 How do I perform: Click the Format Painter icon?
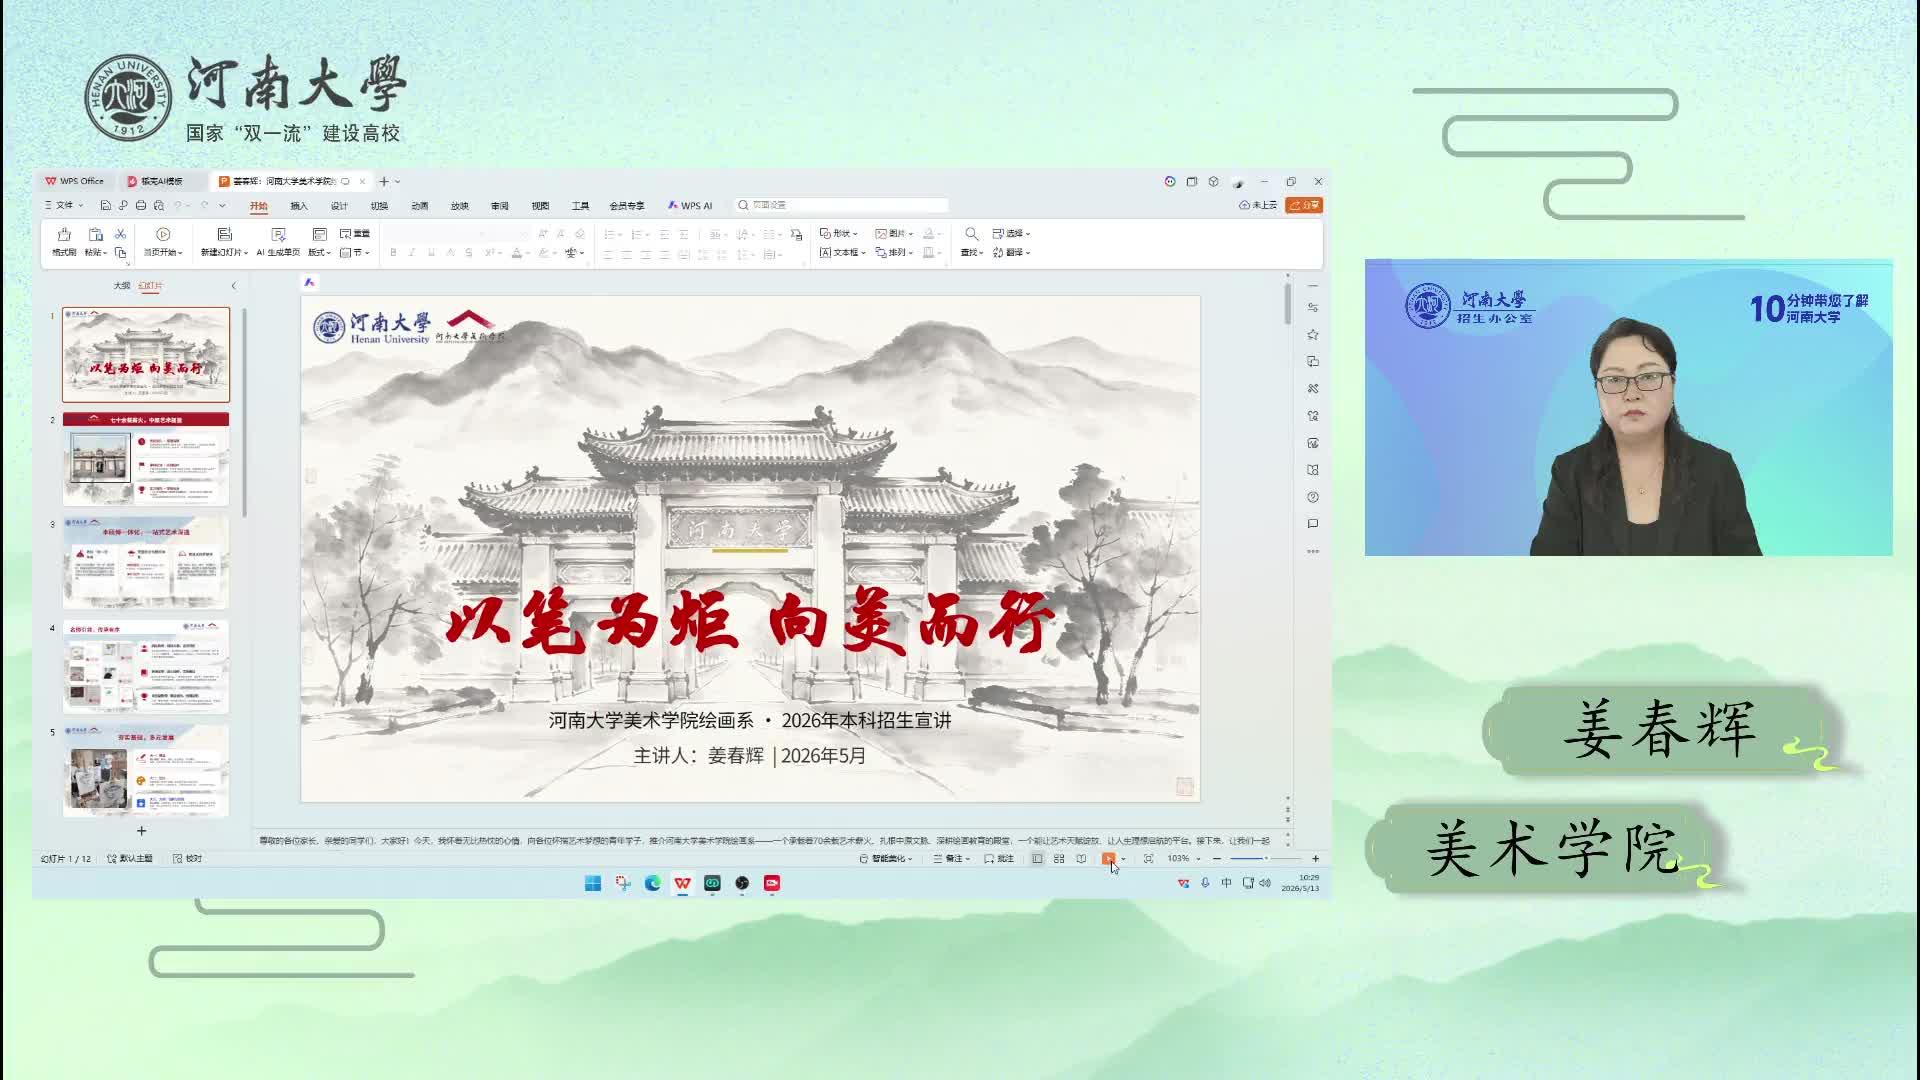pyautogui.click(x=64, y=234)
